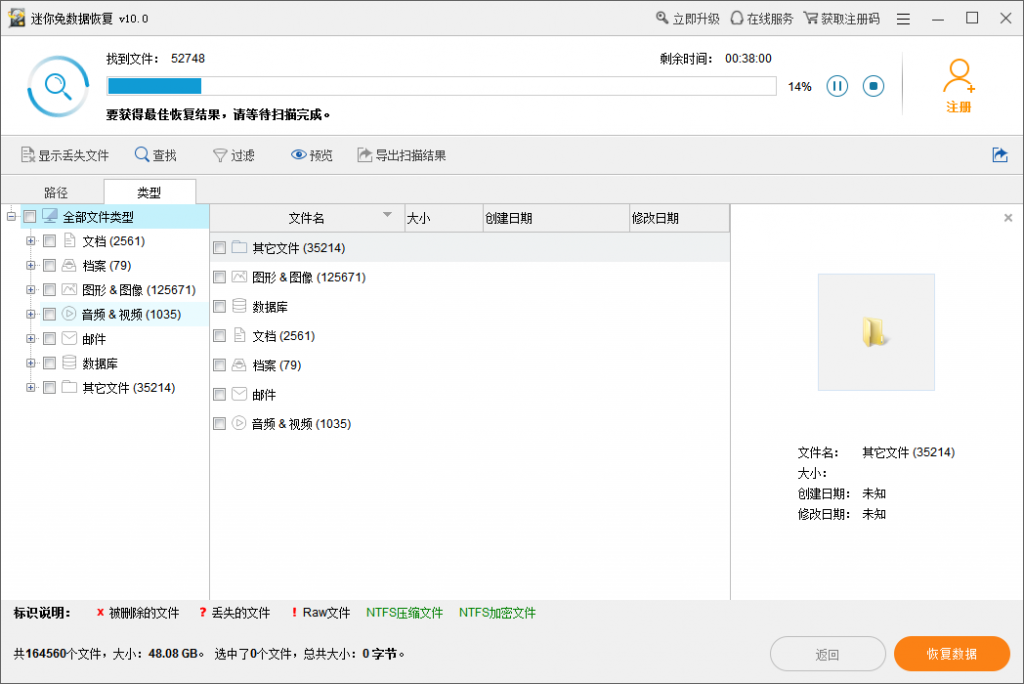Check 音频 & 视频 (1035) in file list
The image size is (1024, 684).
[219, 424]
